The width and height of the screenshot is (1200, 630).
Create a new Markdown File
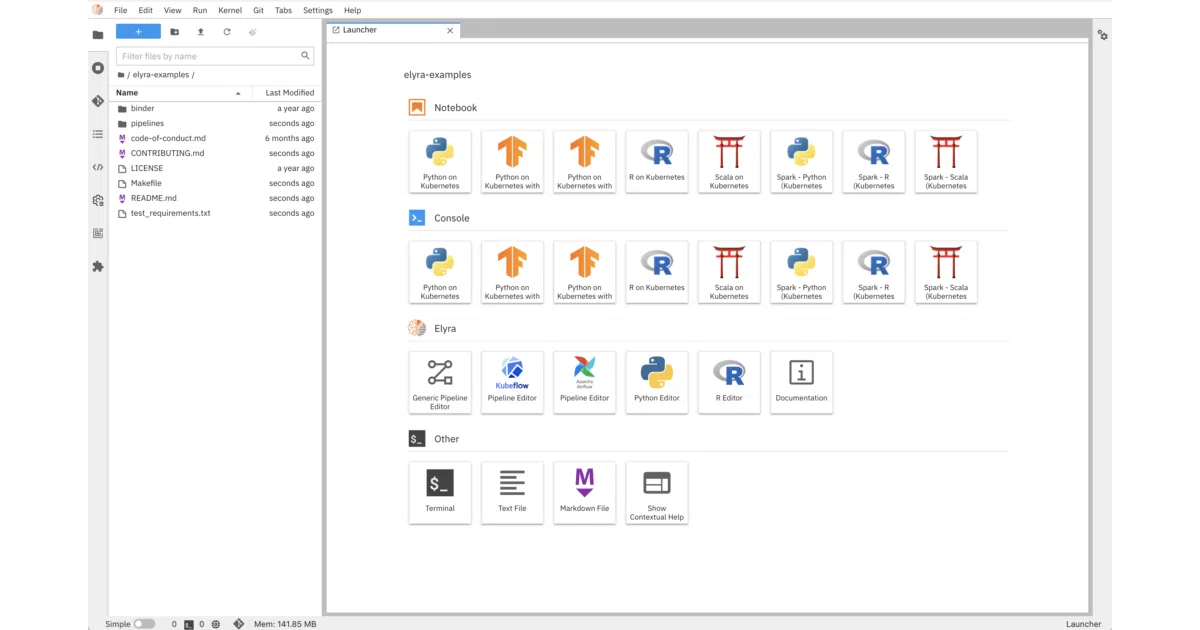pos(585,493)
